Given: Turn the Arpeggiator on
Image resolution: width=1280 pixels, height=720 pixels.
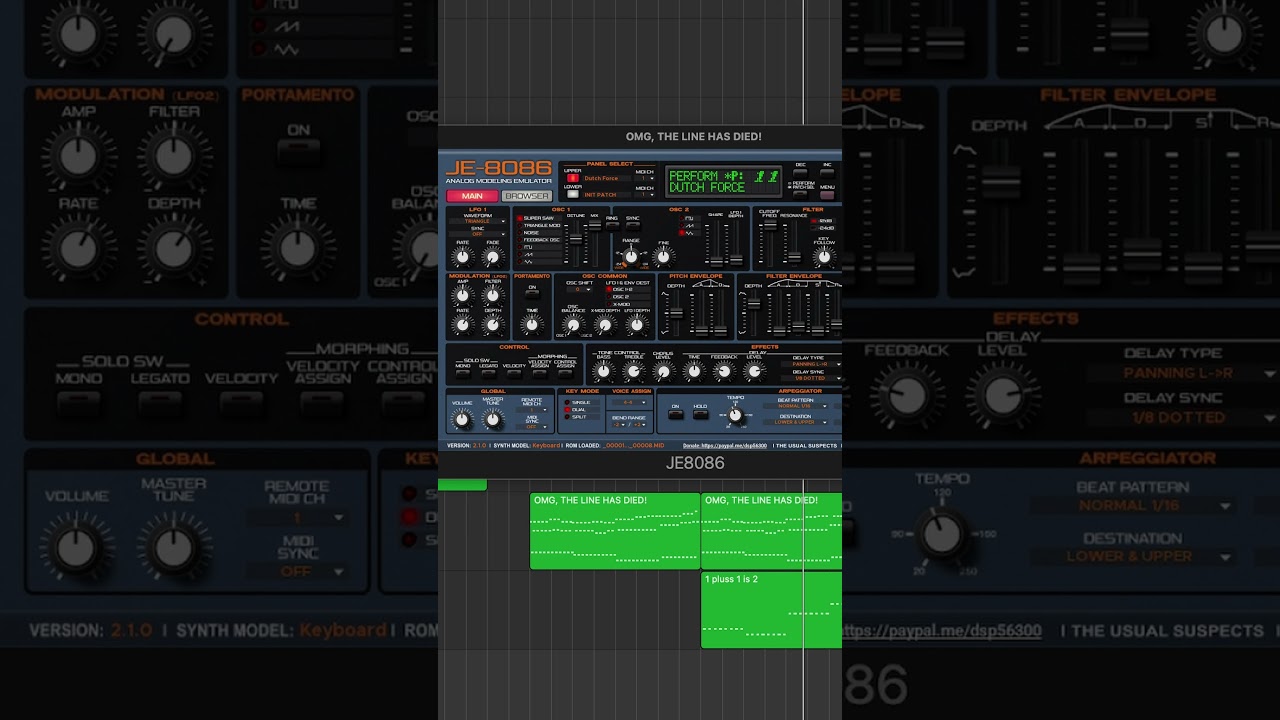Looking at the screenshot, I should click(x=676, y=415).
